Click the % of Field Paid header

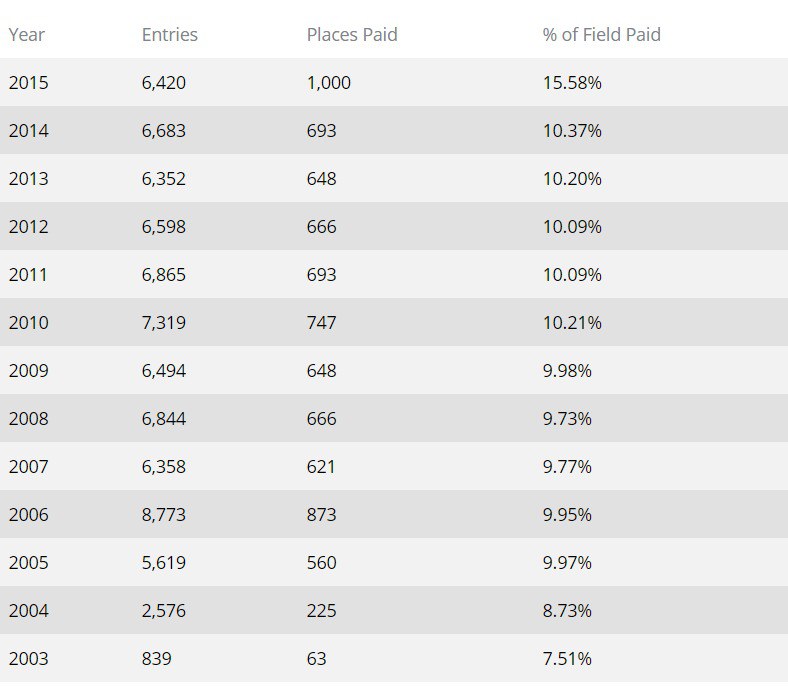pyautogui.click(x=601, y=35)
